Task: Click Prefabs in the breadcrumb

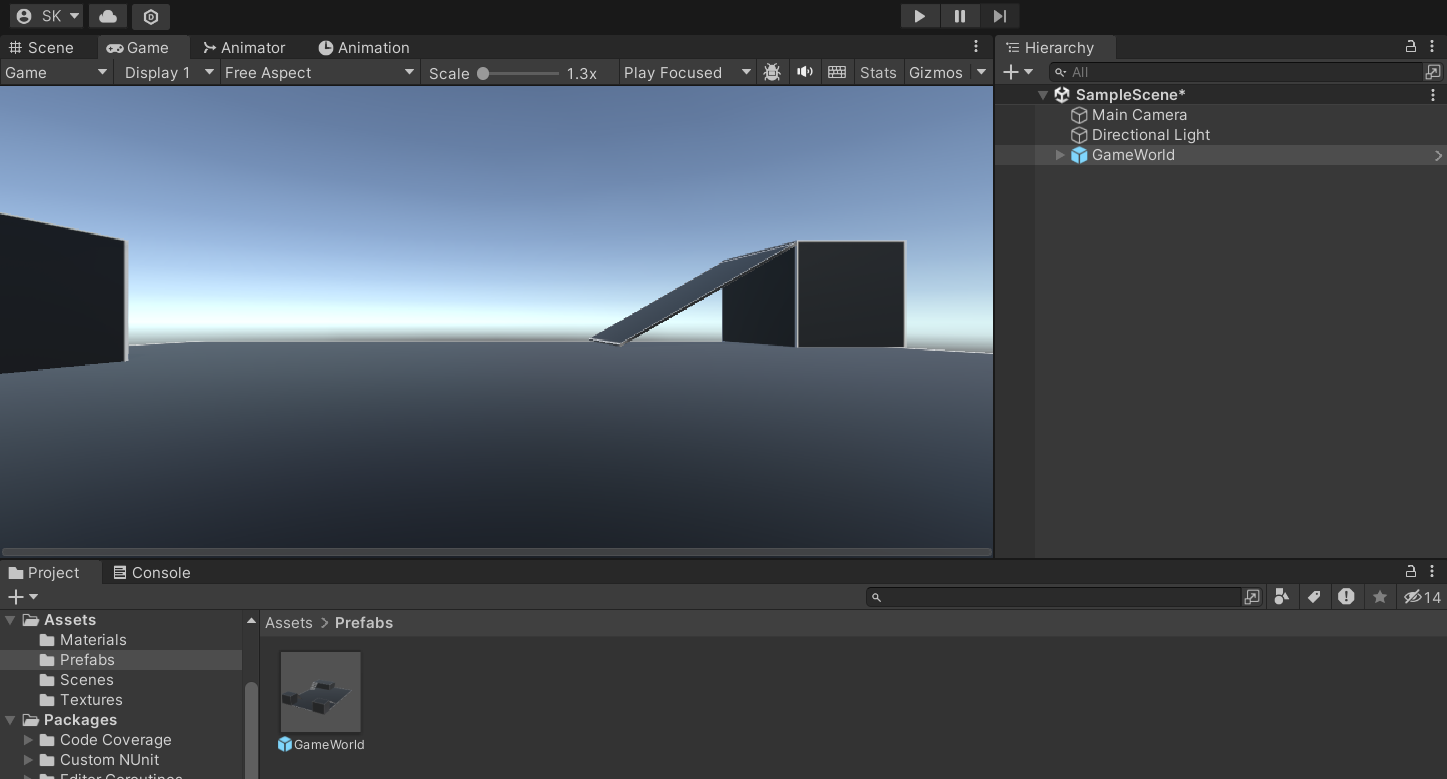Action: (364, 622)
